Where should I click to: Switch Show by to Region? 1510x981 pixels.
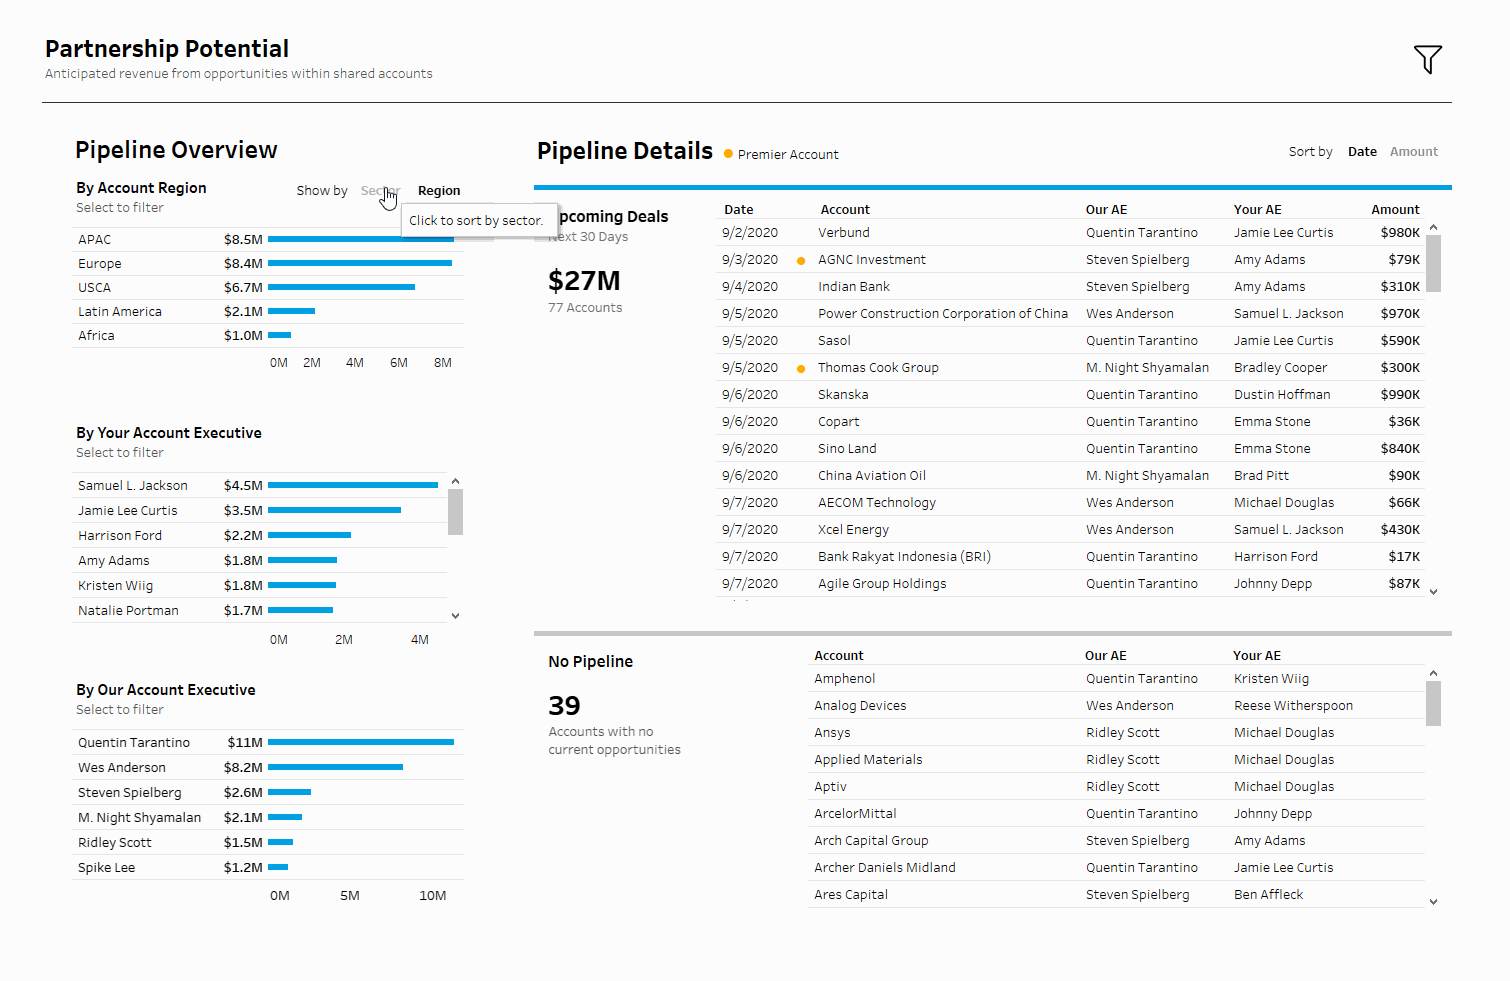pos(439,190)
